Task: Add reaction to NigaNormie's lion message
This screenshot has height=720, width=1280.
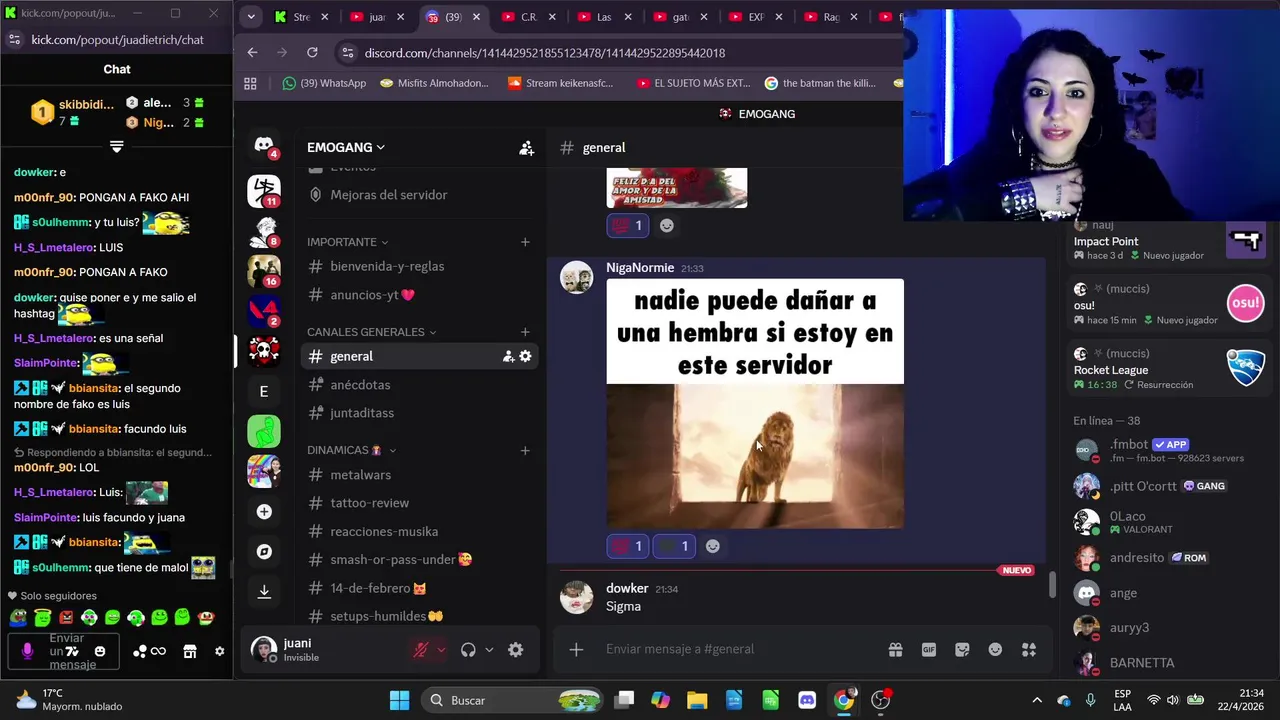Action: pos(713,546)
